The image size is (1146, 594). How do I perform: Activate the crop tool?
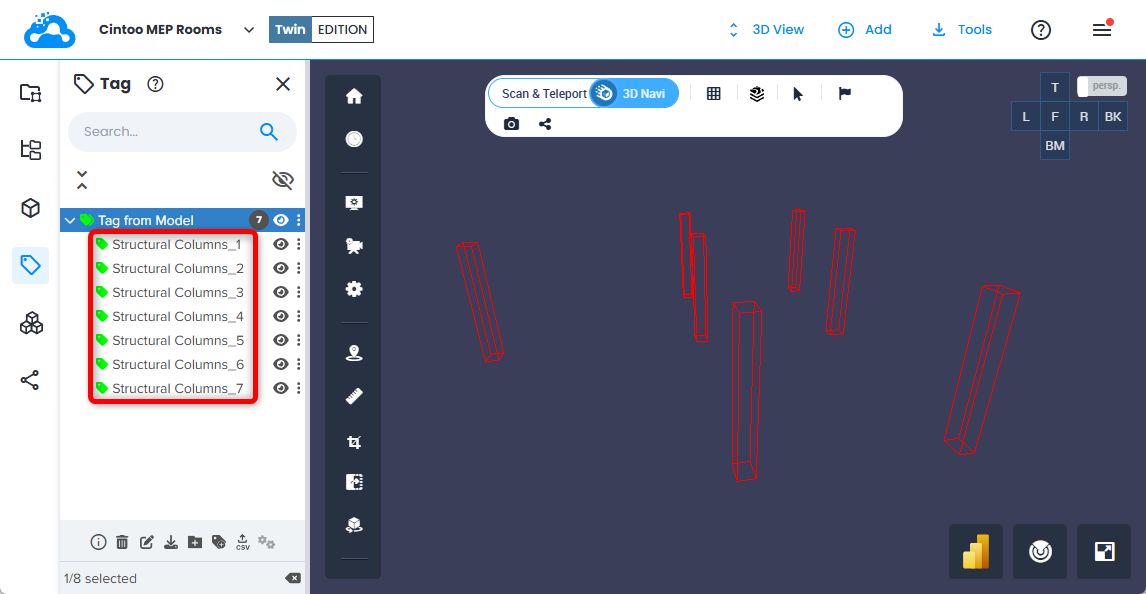pos(354,442)
